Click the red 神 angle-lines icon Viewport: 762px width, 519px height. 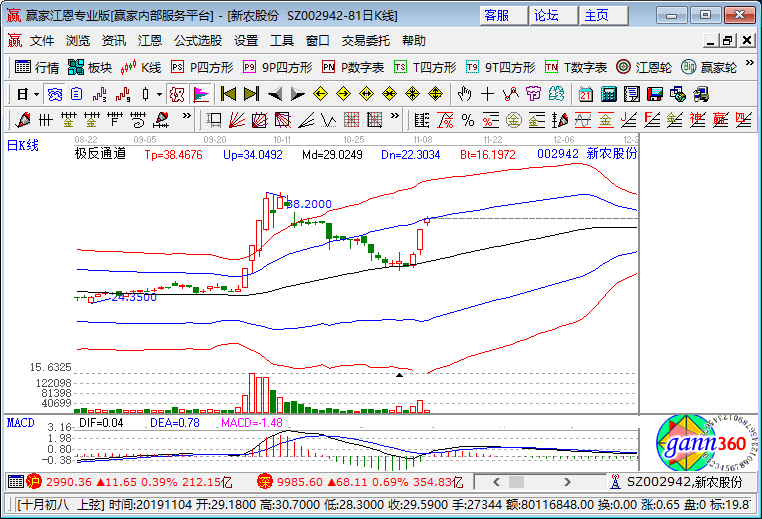coord(697,120)
